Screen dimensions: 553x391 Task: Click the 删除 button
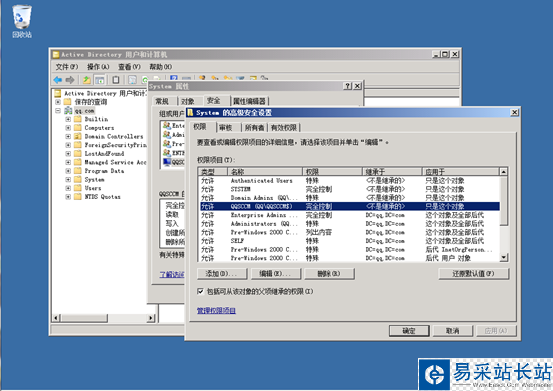329,274
